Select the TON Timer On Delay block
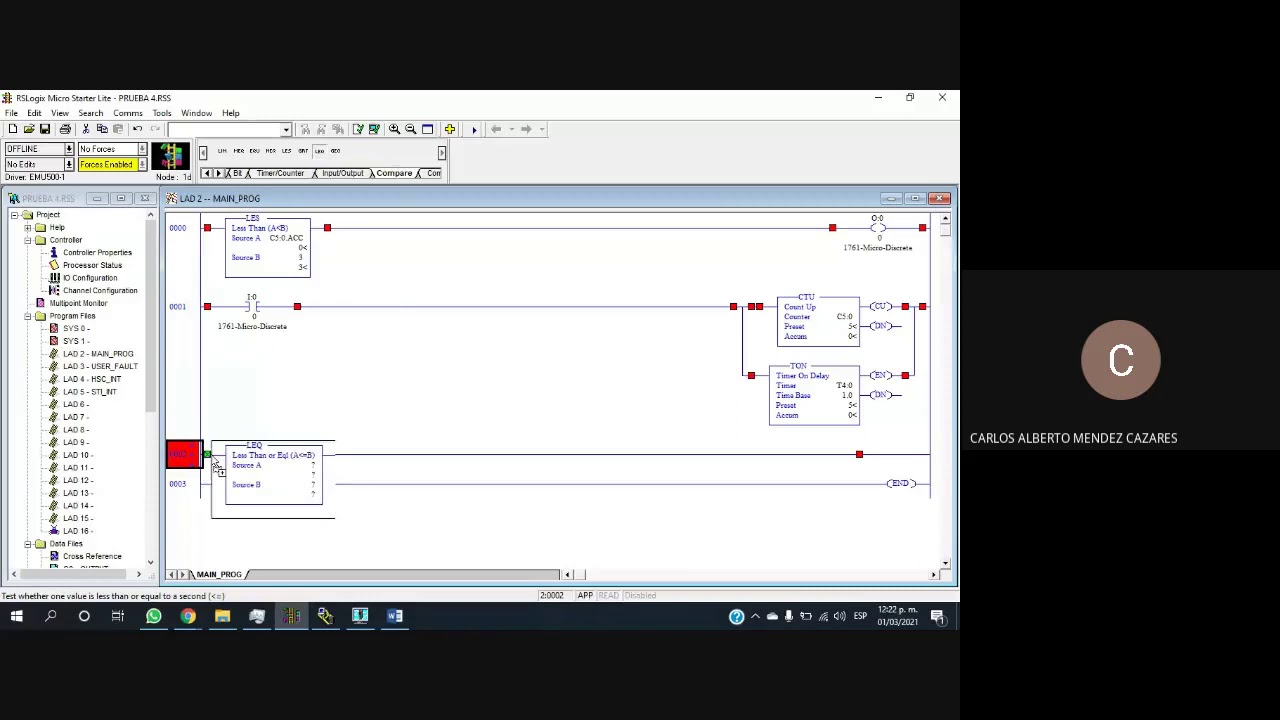 [814, 394]
